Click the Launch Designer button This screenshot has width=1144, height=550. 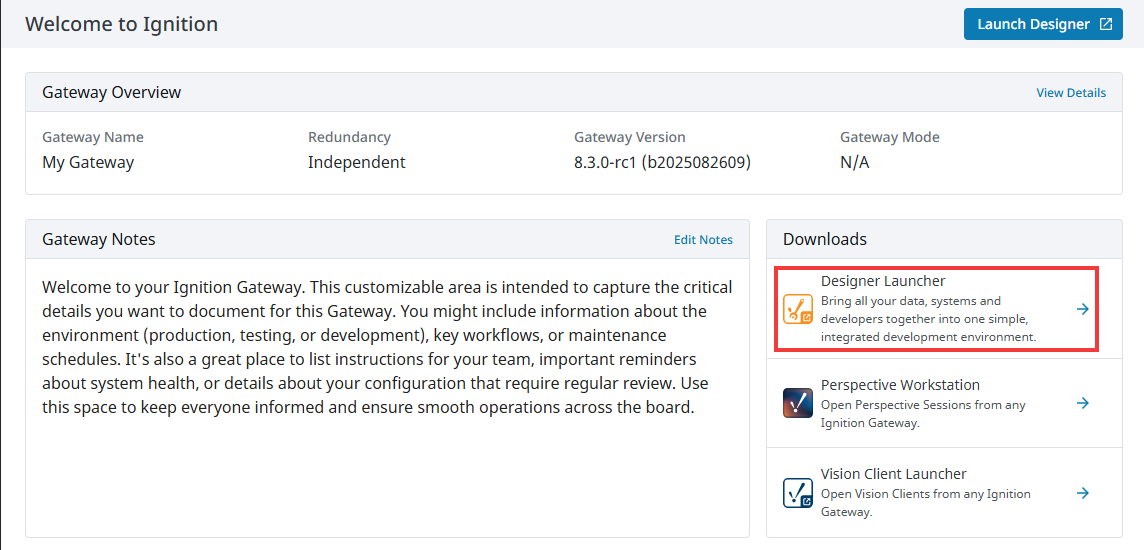(1034, 24)
